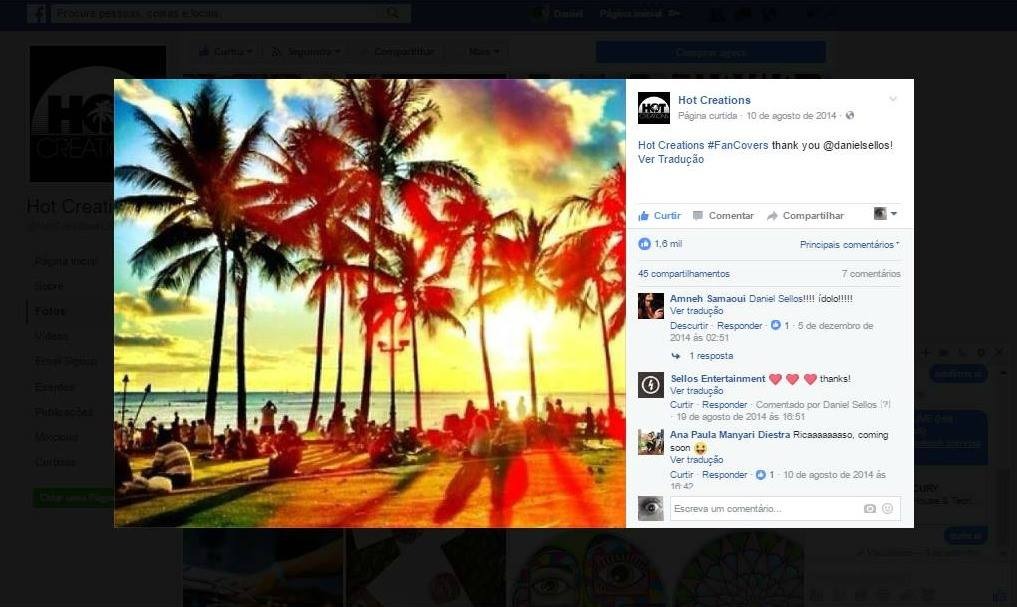
Task: Click the blue like icon beside 1,6 mil
Action: pos(644,244)
